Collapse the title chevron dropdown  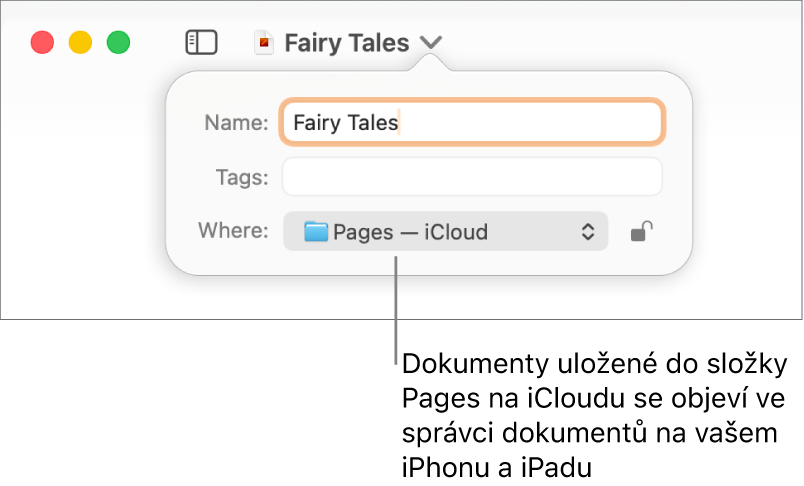click(431, 42)
